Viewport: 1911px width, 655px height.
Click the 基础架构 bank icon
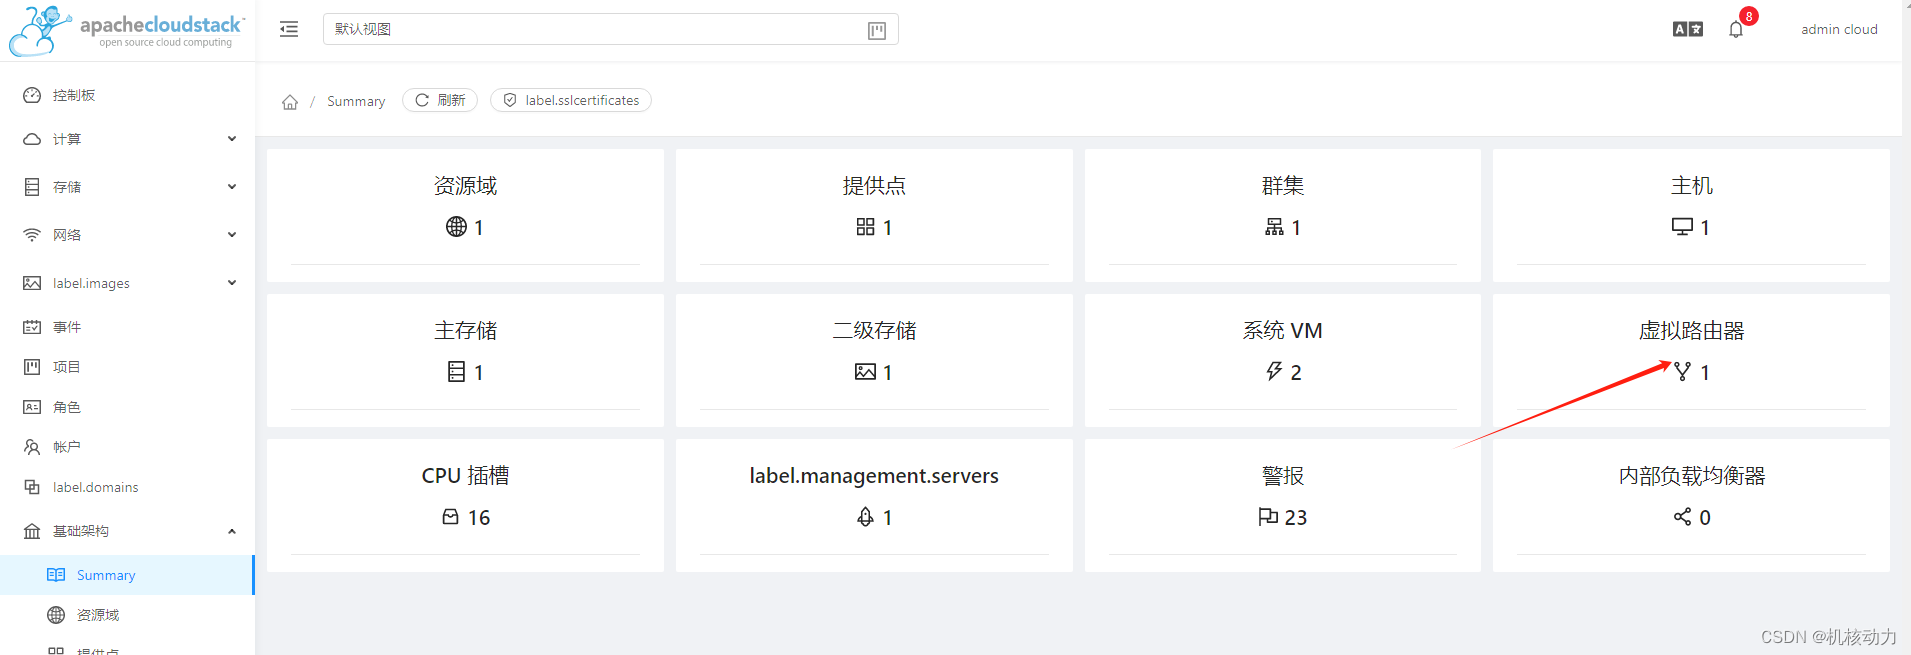(x=32, y=531)
